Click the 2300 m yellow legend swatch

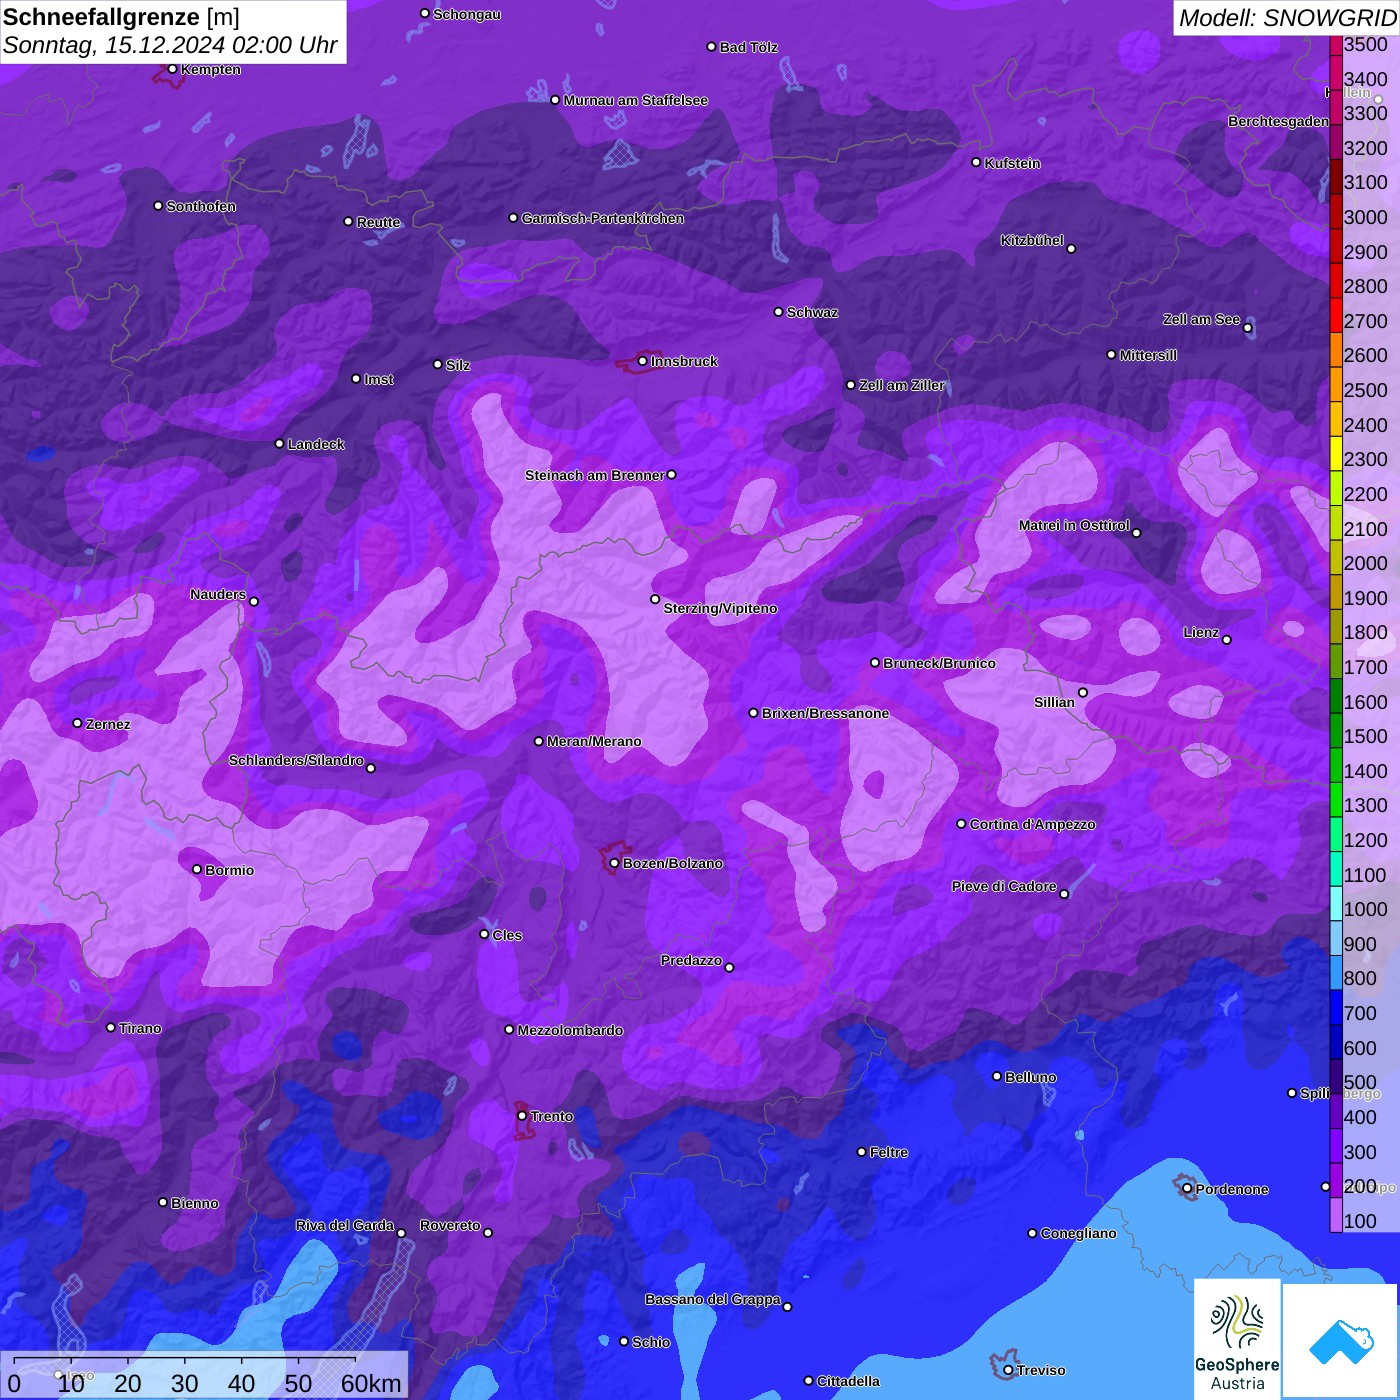pos(1336,453)
